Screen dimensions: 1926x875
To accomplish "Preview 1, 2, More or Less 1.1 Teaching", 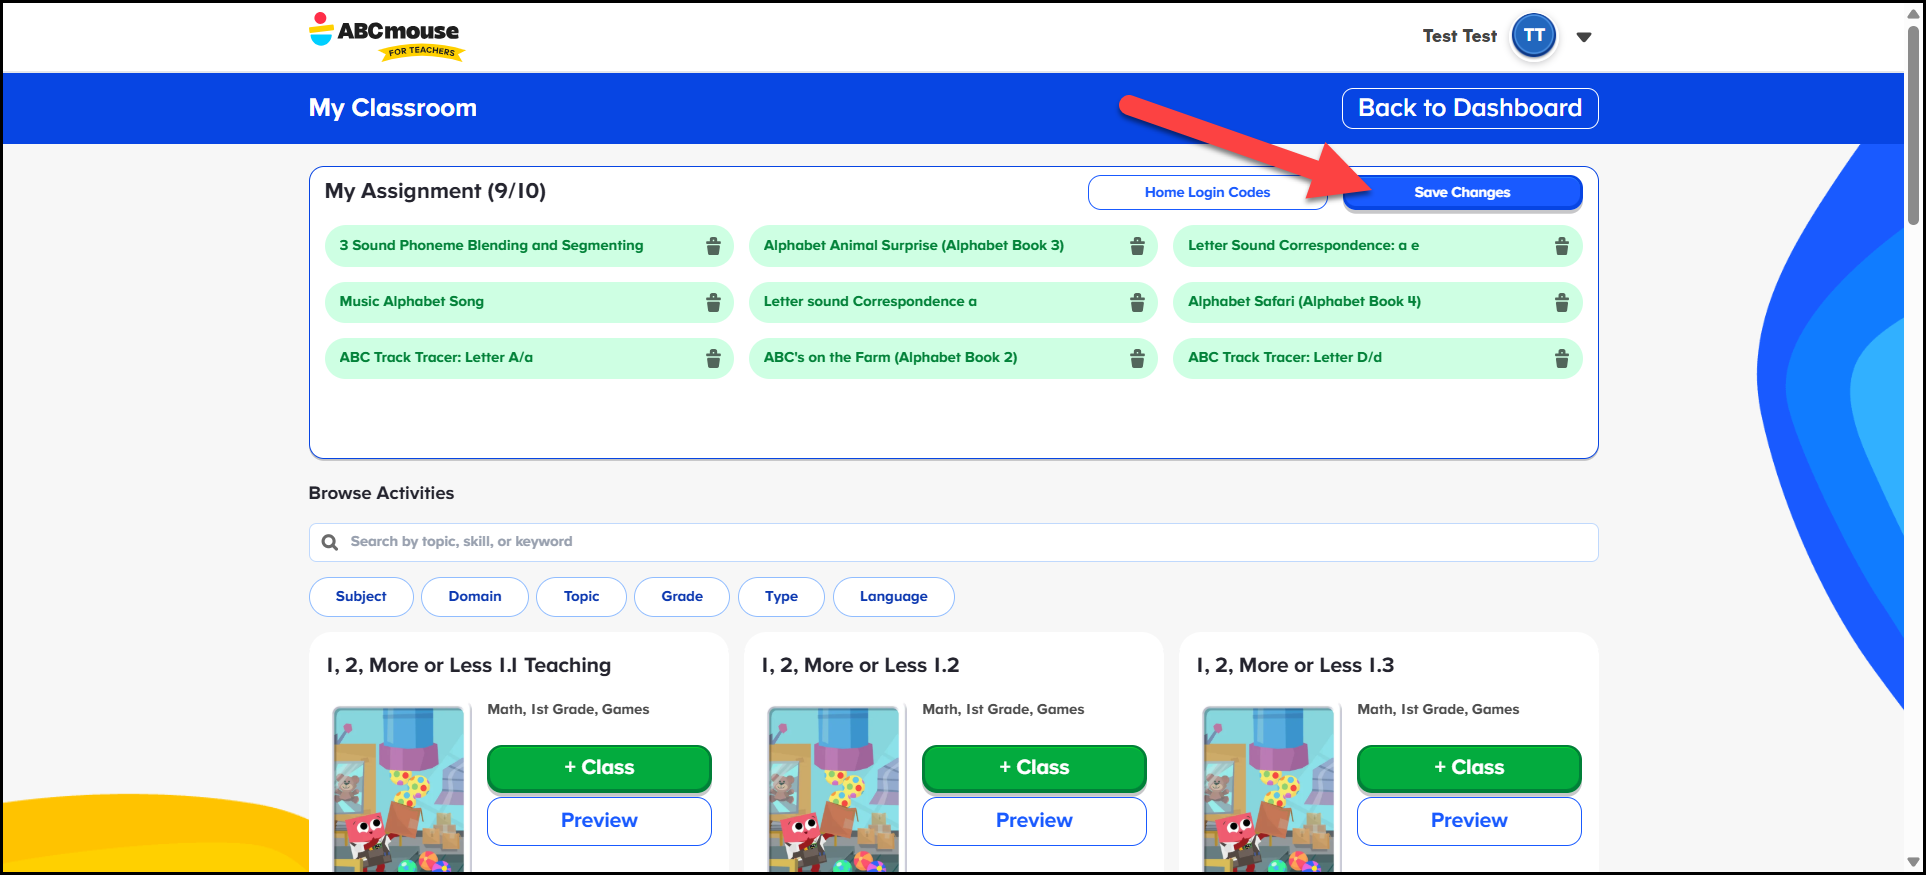I will (x=599, y=821).
